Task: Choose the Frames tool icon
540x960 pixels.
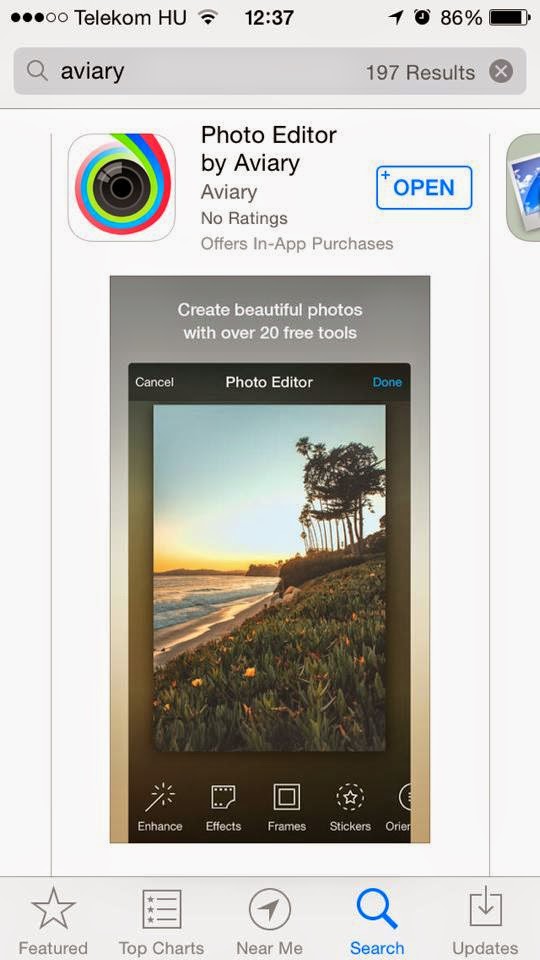Action: coord(287,798)
